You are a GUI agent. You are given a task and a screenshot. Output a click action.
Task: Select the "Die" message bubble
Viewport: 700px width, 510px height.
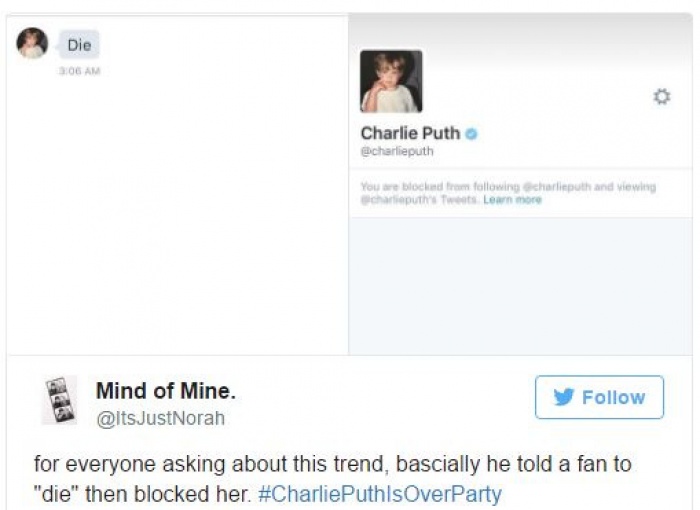pos(79,45)
